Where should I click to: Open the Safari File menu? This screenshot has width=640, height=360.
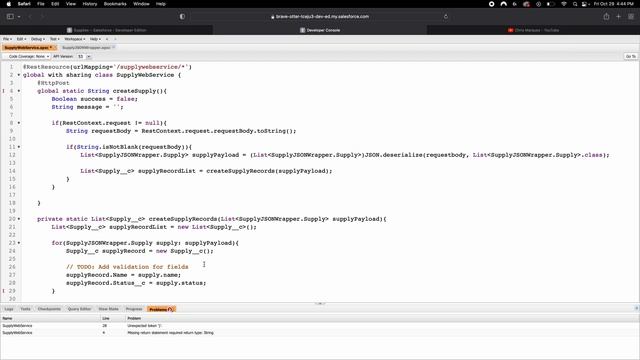coord(41,4)
